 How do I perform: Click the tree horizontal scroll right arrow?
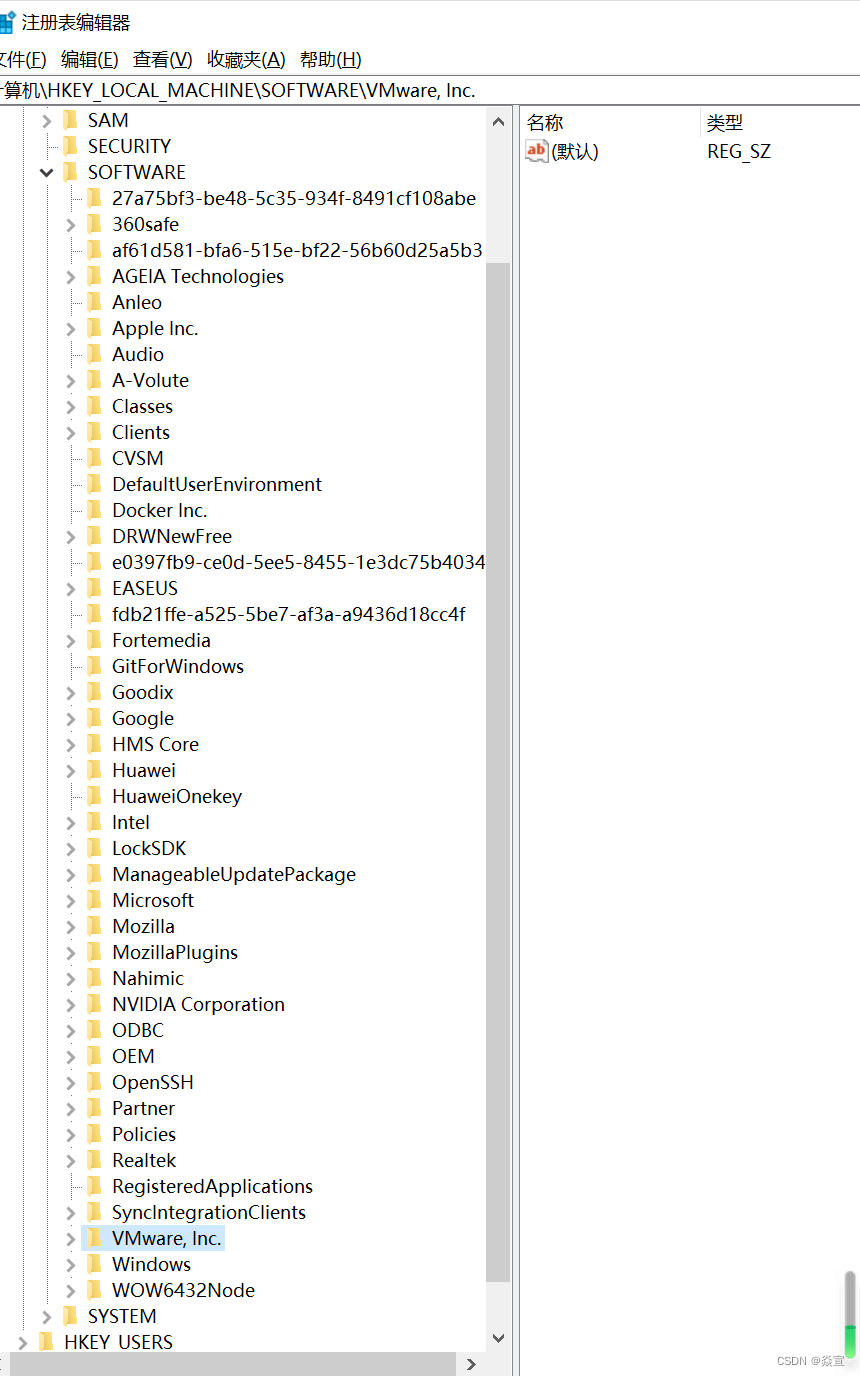(x=472, y=1364)
